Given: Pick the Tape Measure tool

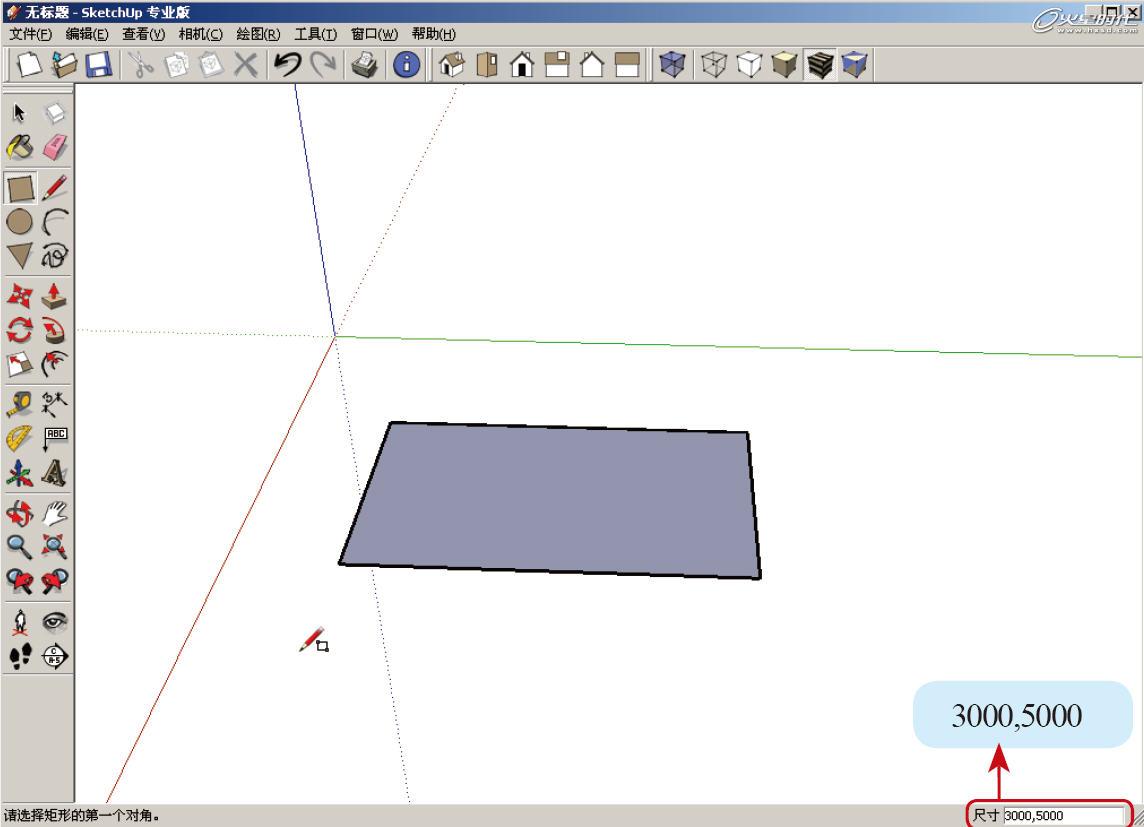Looking at the screenshot, I should [x=20, y=403].
